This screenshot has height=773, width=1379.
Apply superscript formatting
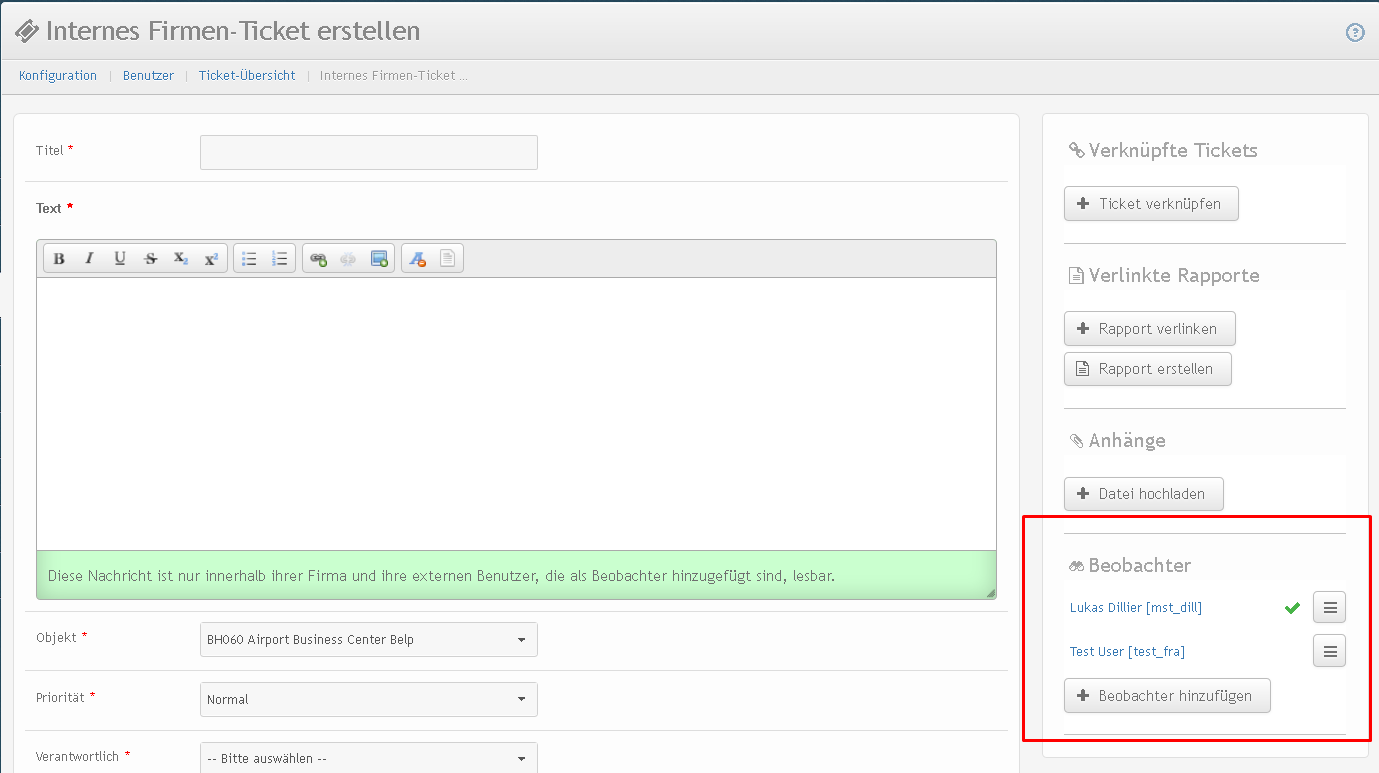(x=211, y=259)
